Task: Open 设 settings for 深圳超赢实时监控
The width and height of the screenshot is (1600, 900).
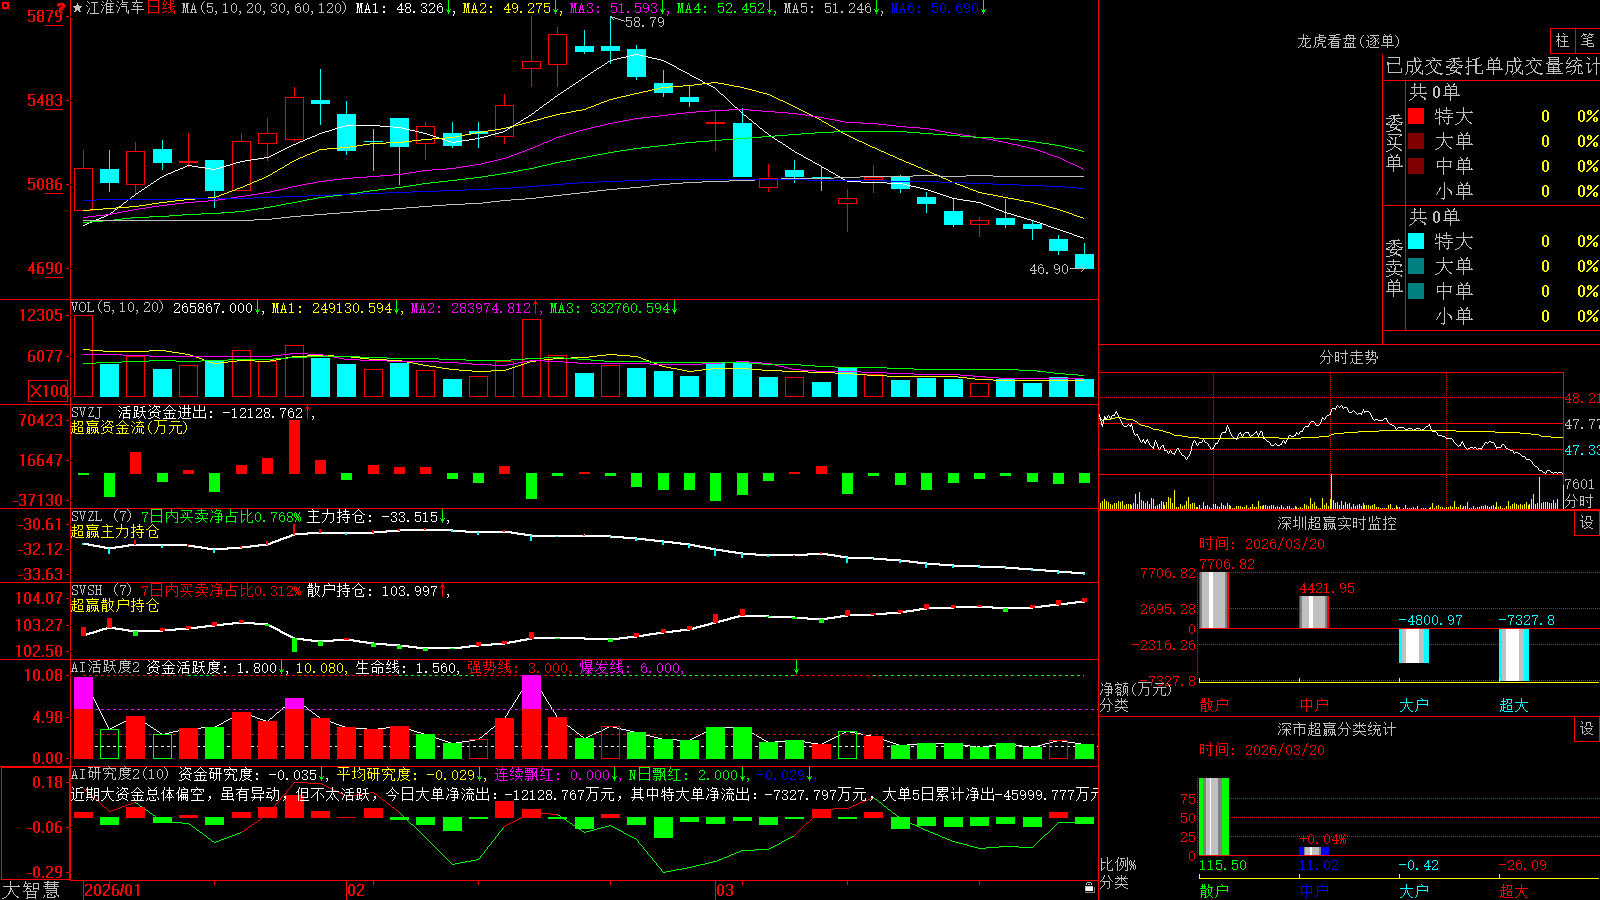Action: click(x=1587, y=523)
